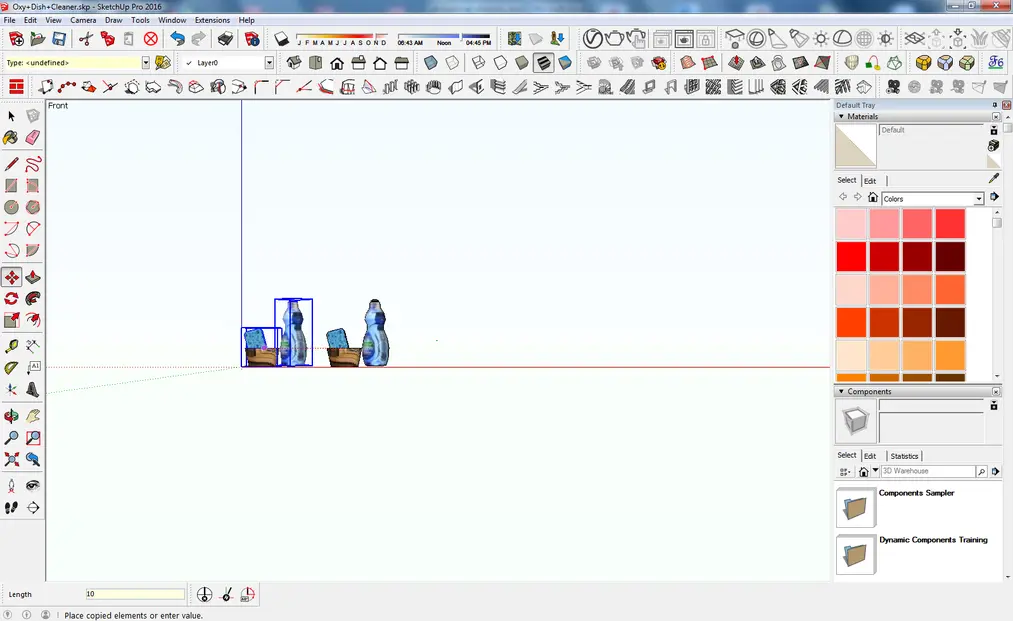Enable X-ray face style
The image size is (1013, 621).
[x=430, y=61]
